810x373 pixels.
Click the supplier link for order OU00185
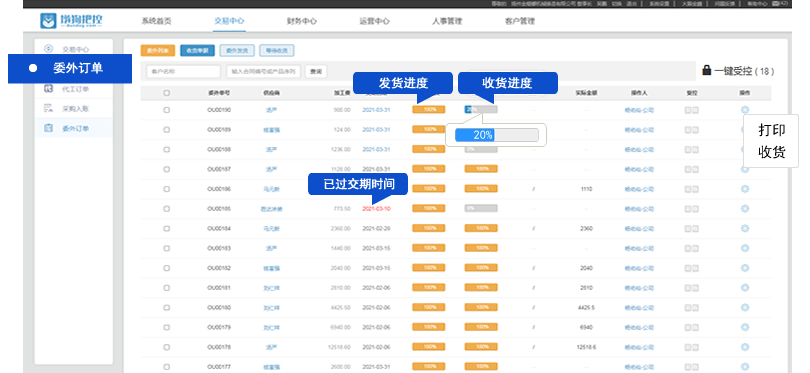272,209
